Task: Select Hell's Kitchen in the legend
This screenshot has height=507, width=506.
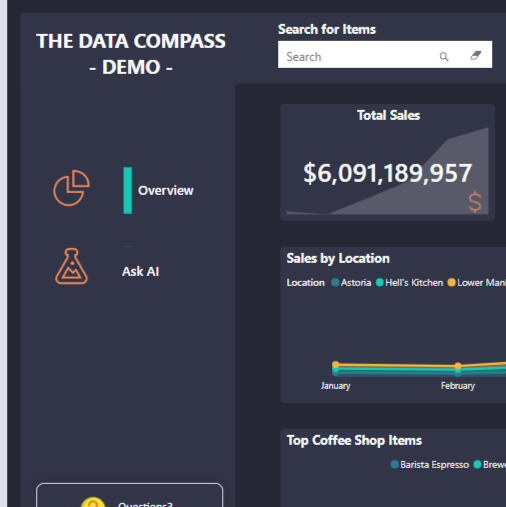Action: coord(410,283)
